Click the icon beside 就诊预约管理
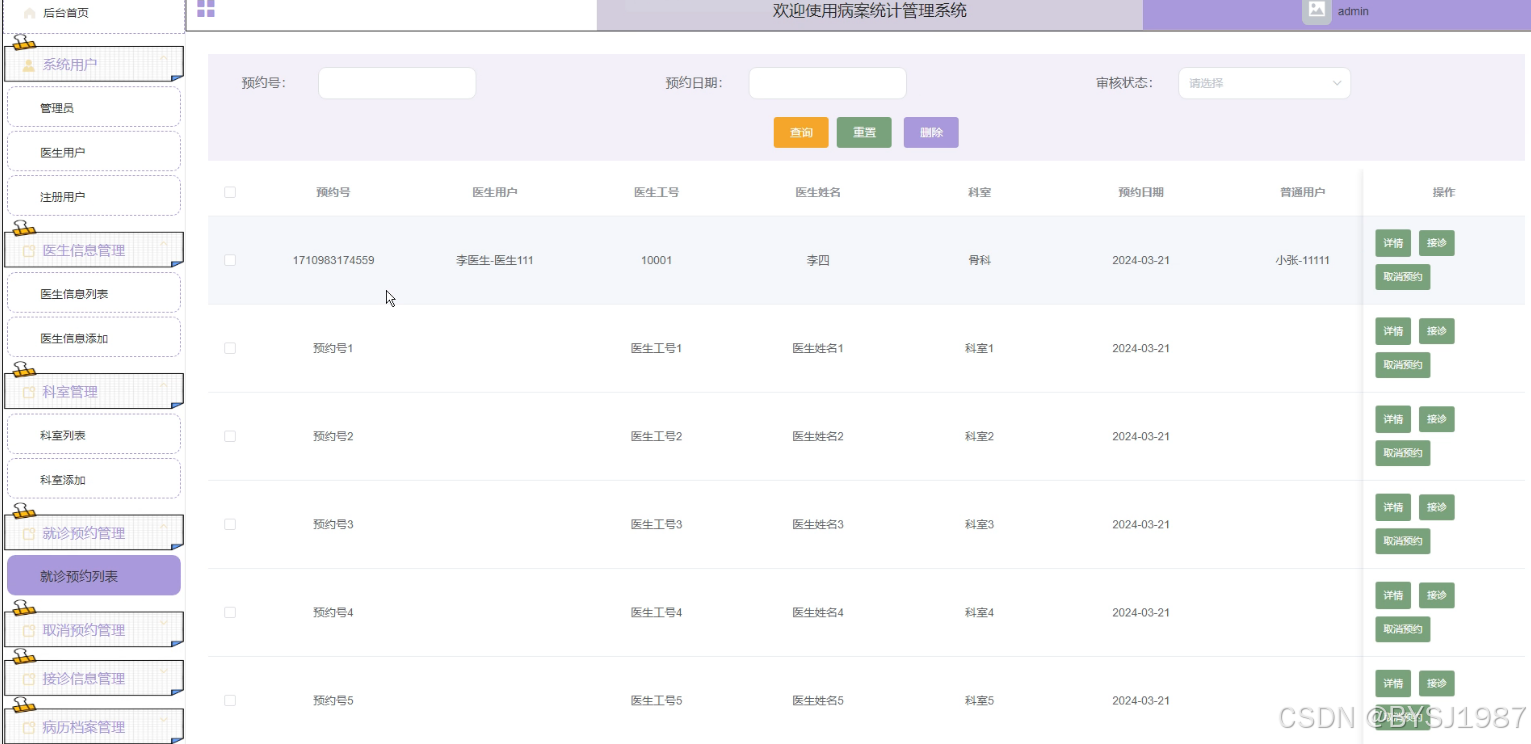This screenshot has height=744, width=1531. [x=29, y=534]
